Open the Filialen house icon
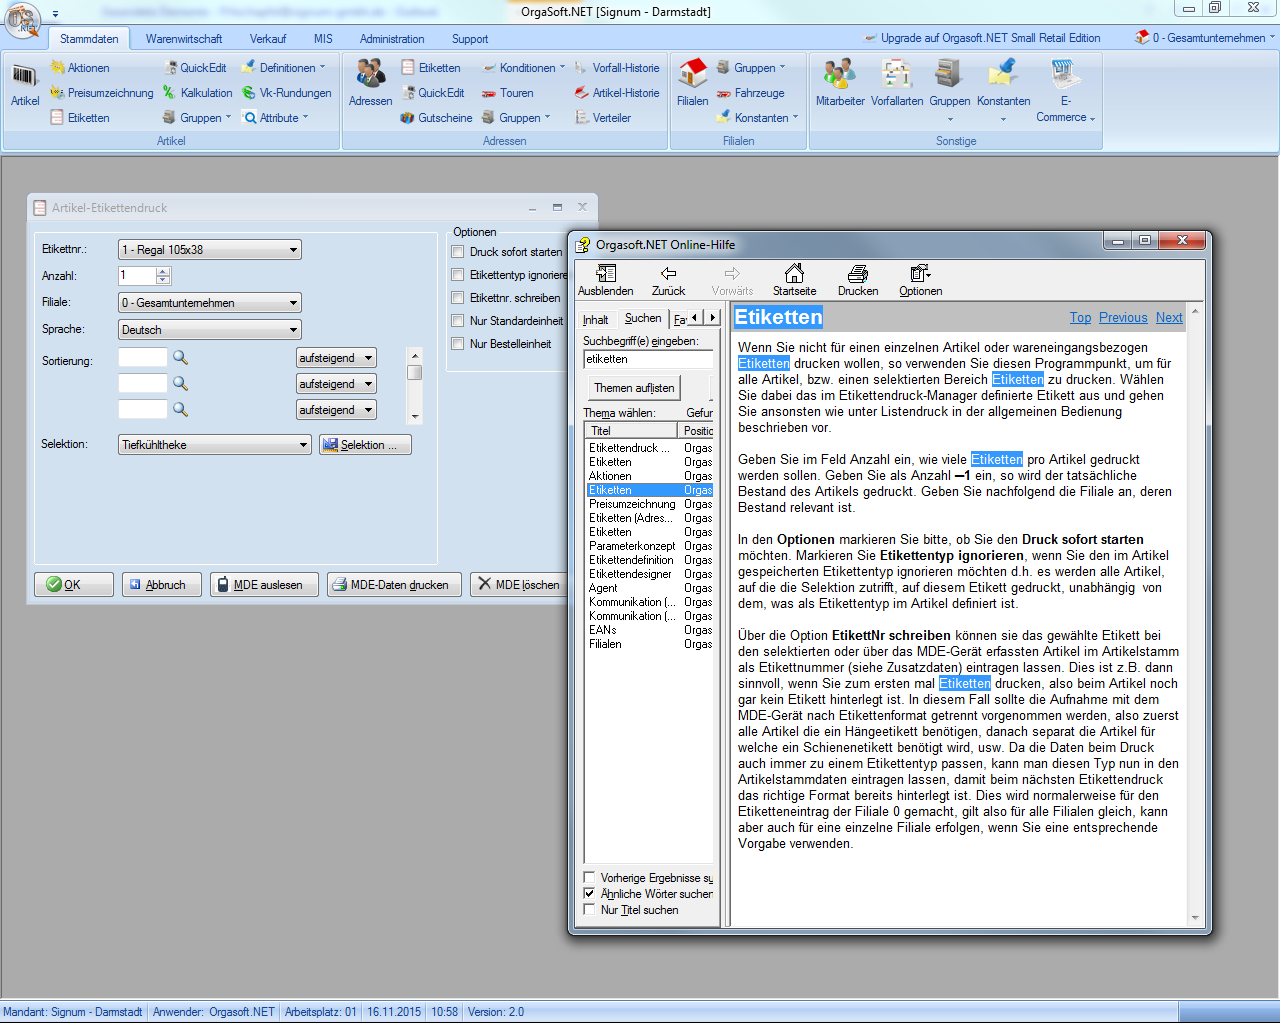 pyautogui.click(x=692, y=76)
